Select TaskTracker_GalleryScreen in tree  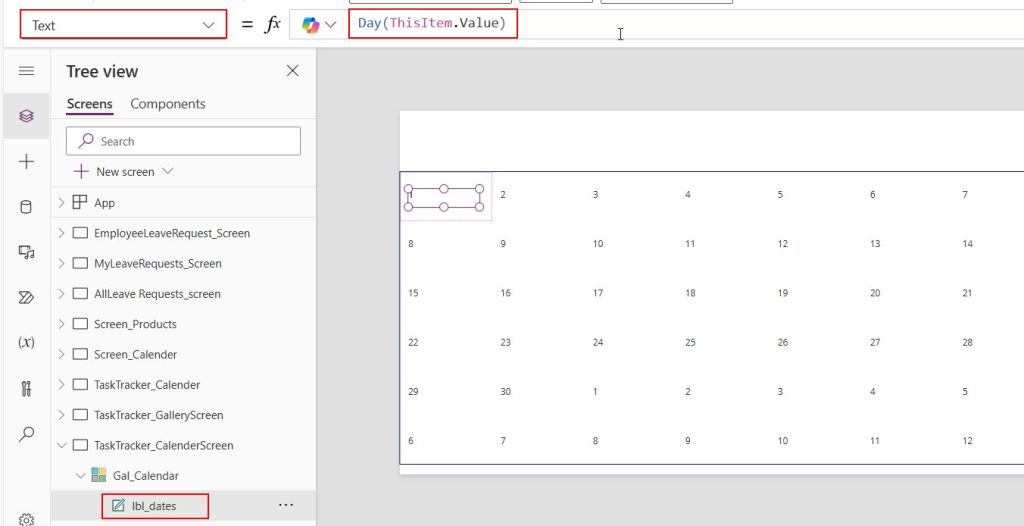pyautogui.click(x=159, y=415)
